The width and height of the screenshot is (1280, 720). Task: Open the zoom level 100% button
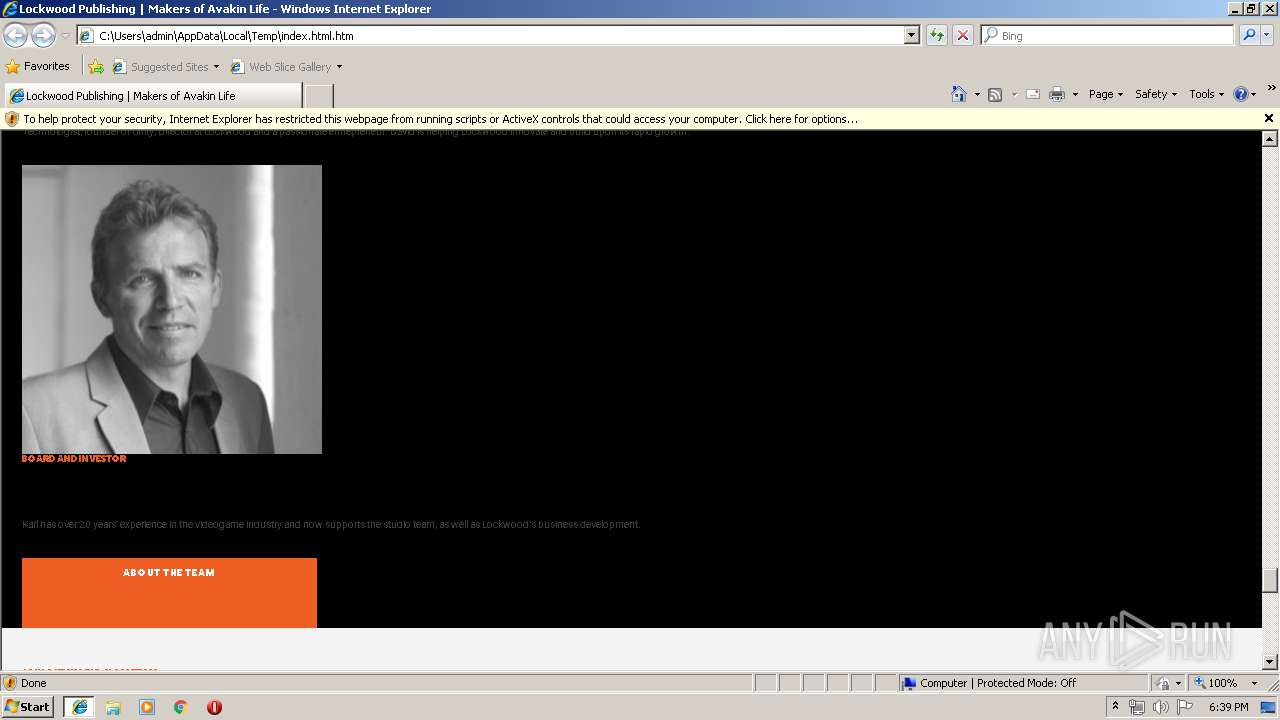click(x=1216, y=683)
